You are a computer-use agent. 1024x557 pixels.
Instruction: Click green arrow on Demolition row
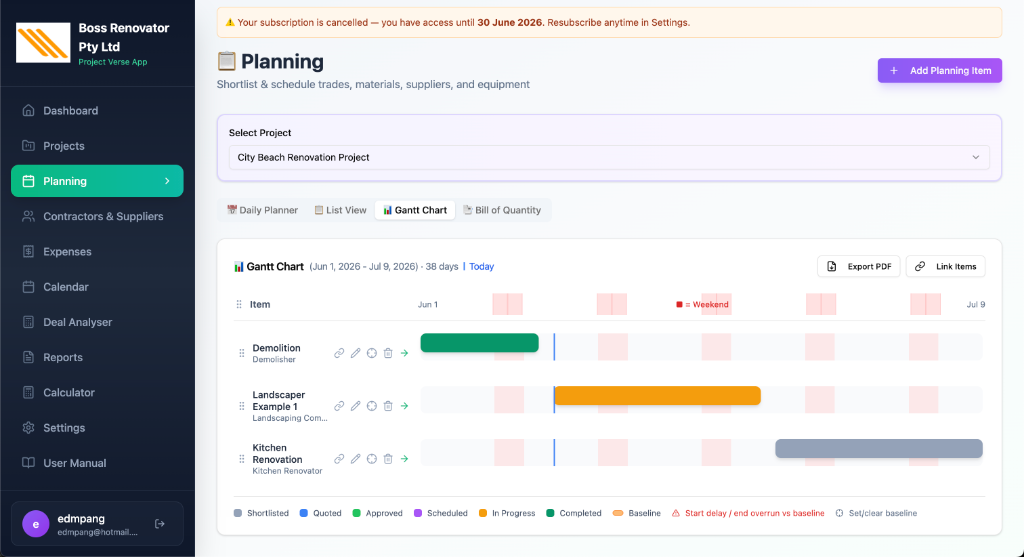[x=404, y=353]
